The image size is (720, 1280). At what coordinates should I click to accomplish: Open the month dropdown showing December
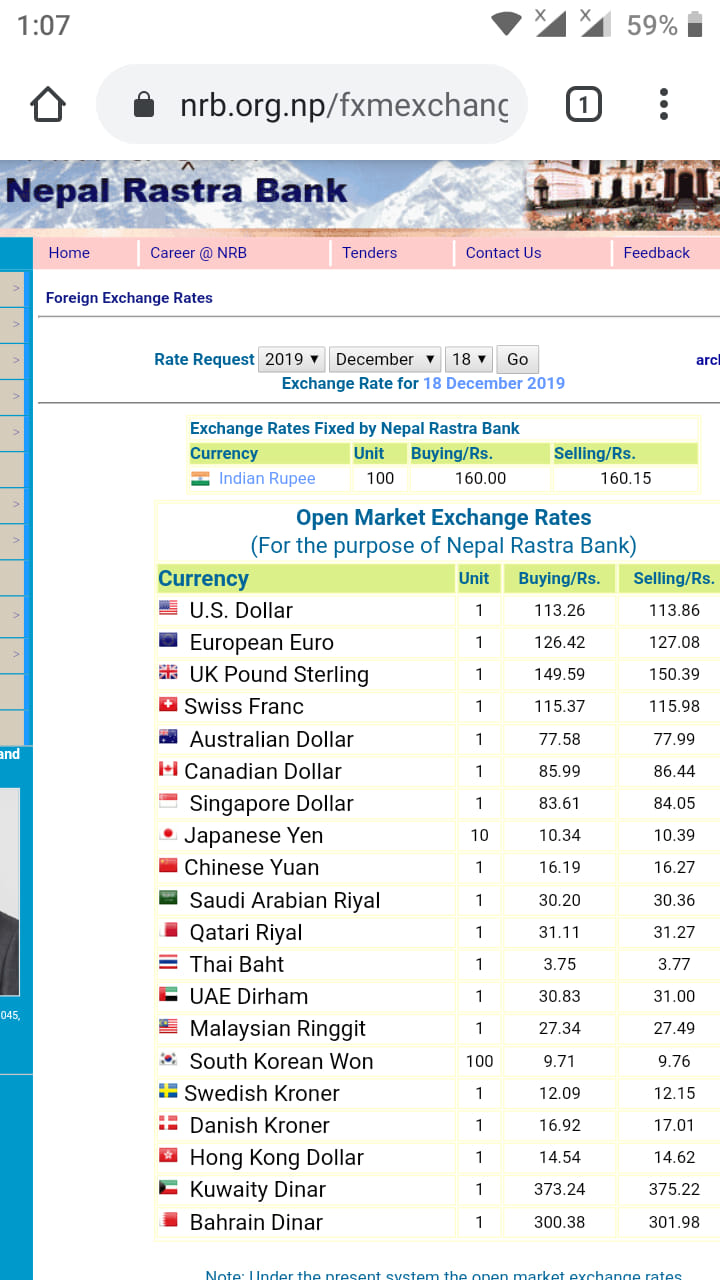point(385,359)
